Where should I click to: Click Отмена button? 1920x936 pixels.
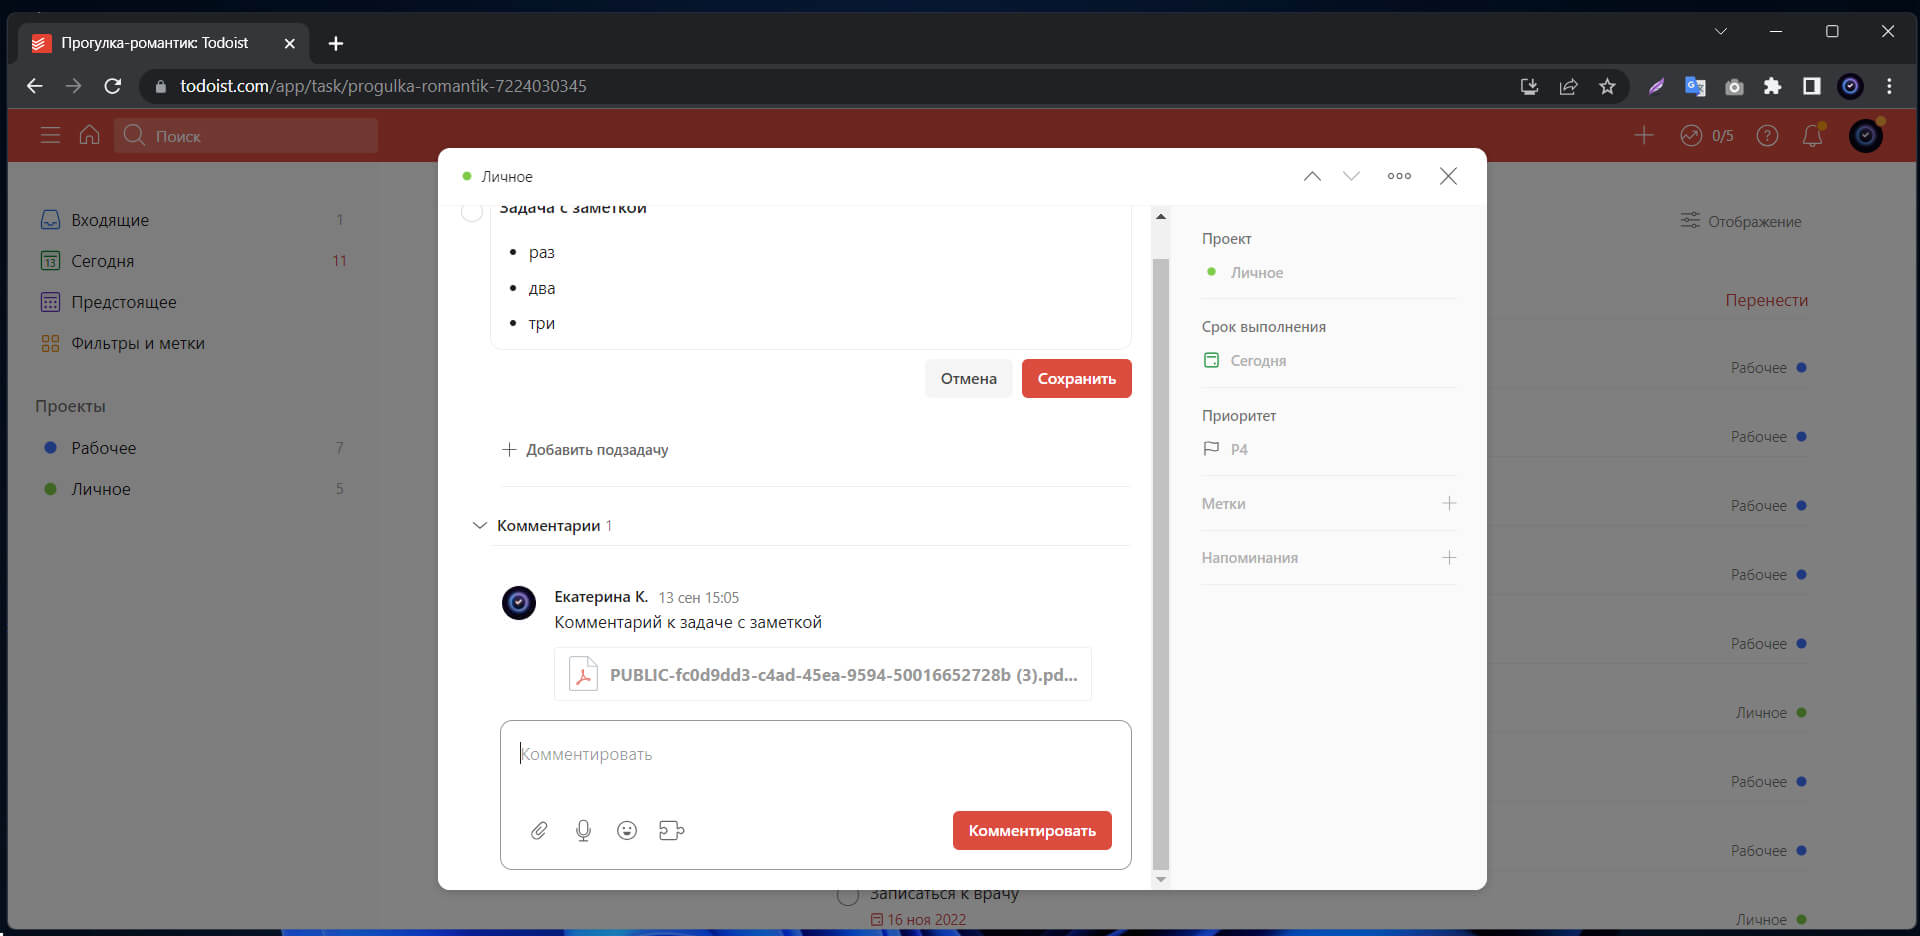968,378
